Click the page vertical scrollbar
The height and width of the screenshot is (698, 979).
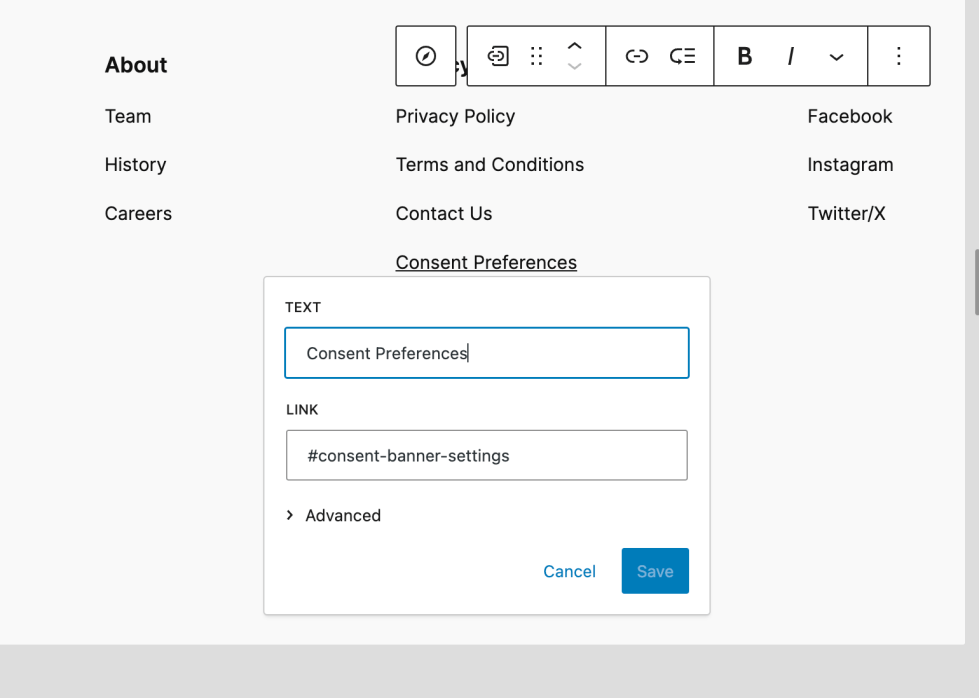pos(976,282)
